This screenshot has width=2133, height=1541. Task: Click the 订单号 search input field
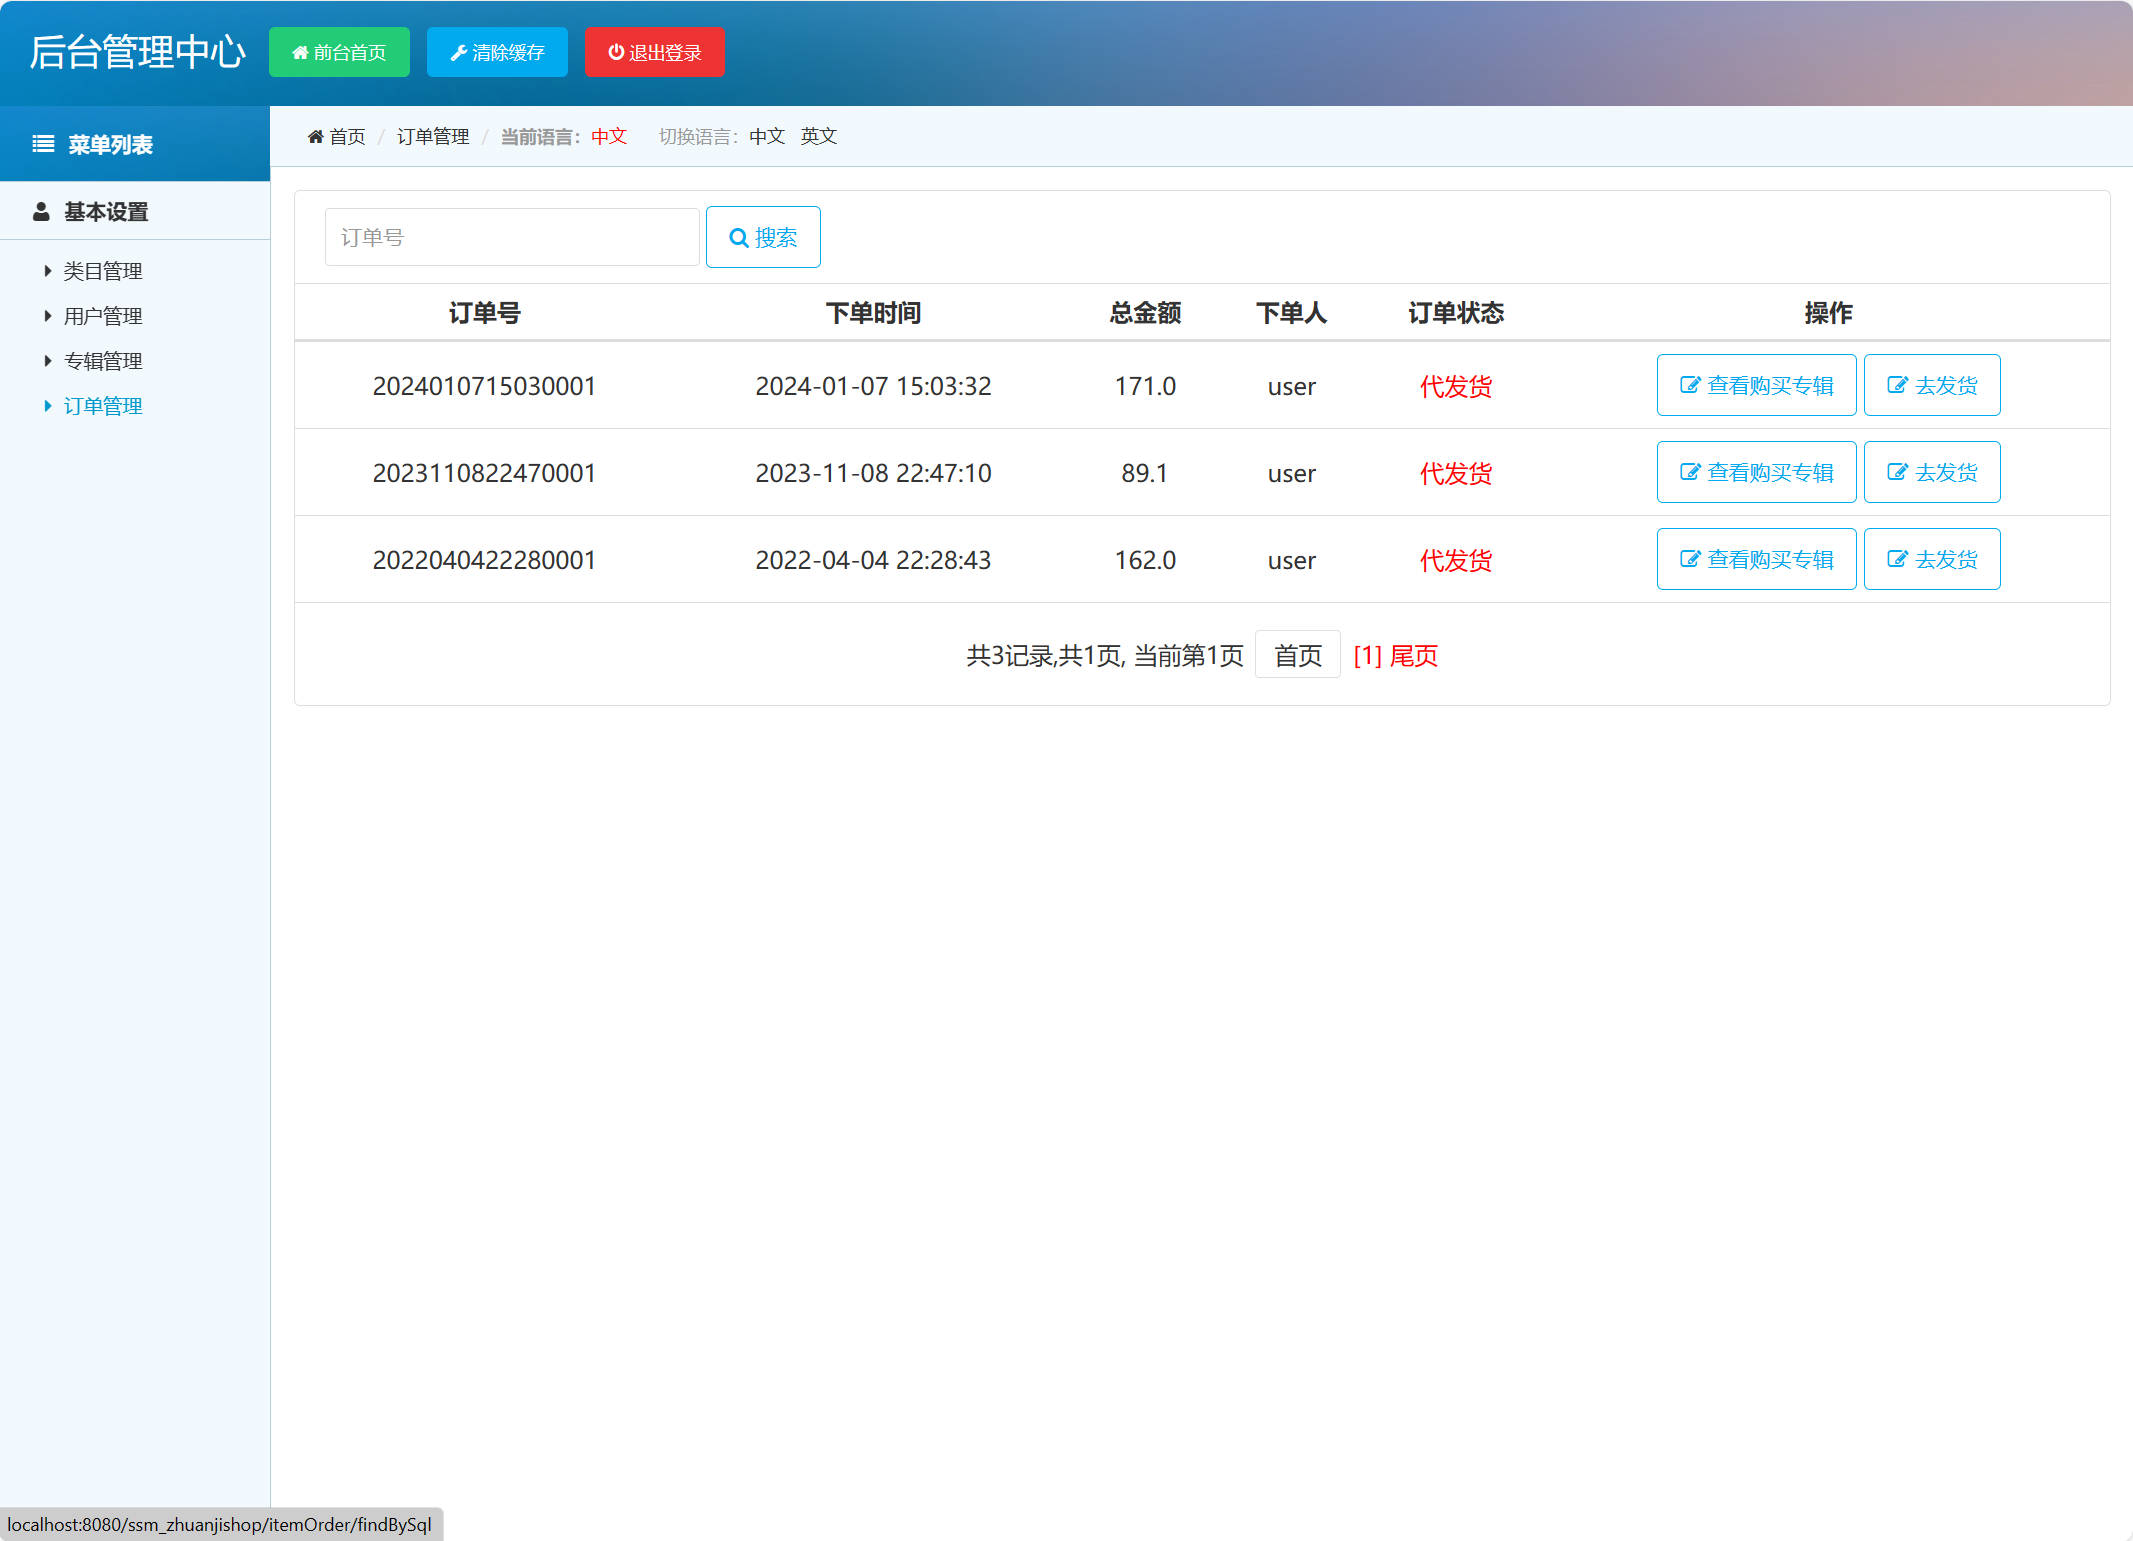pos(511,236)
